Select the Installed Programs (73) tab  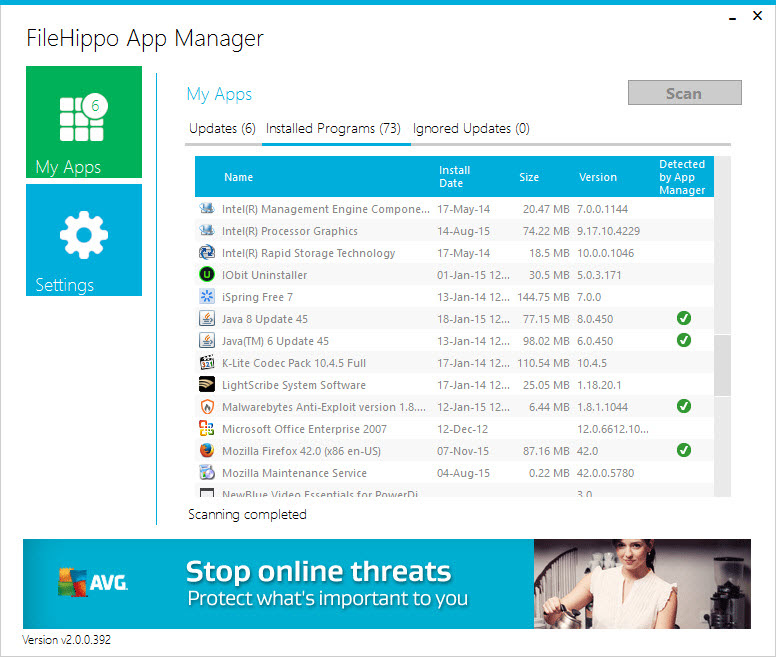(333, 129)
